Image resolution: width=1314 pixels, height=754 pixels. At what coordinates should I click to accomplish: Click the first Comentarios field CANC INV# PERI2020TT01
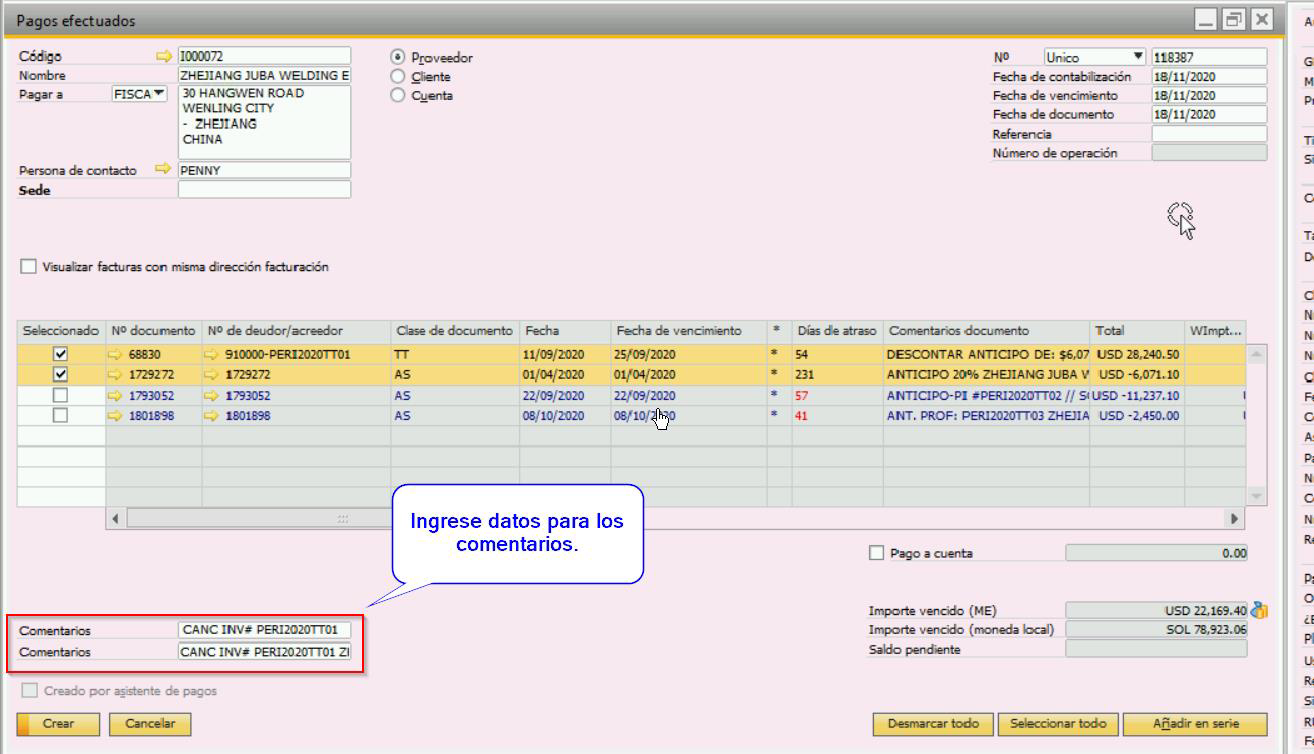click(x=264, y=630)
